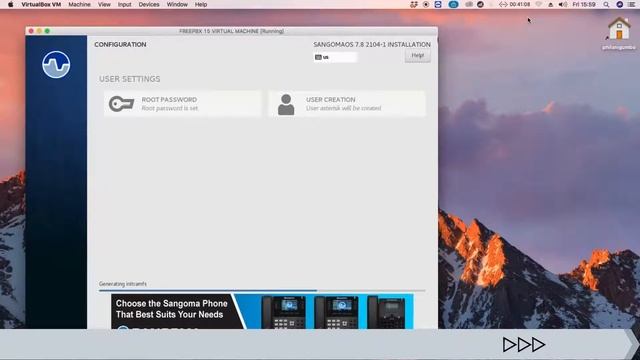Viewport: 640px width, 360px height.
Task: Click the 'Generating initramfs' status text
Action: tap(123, 284)
